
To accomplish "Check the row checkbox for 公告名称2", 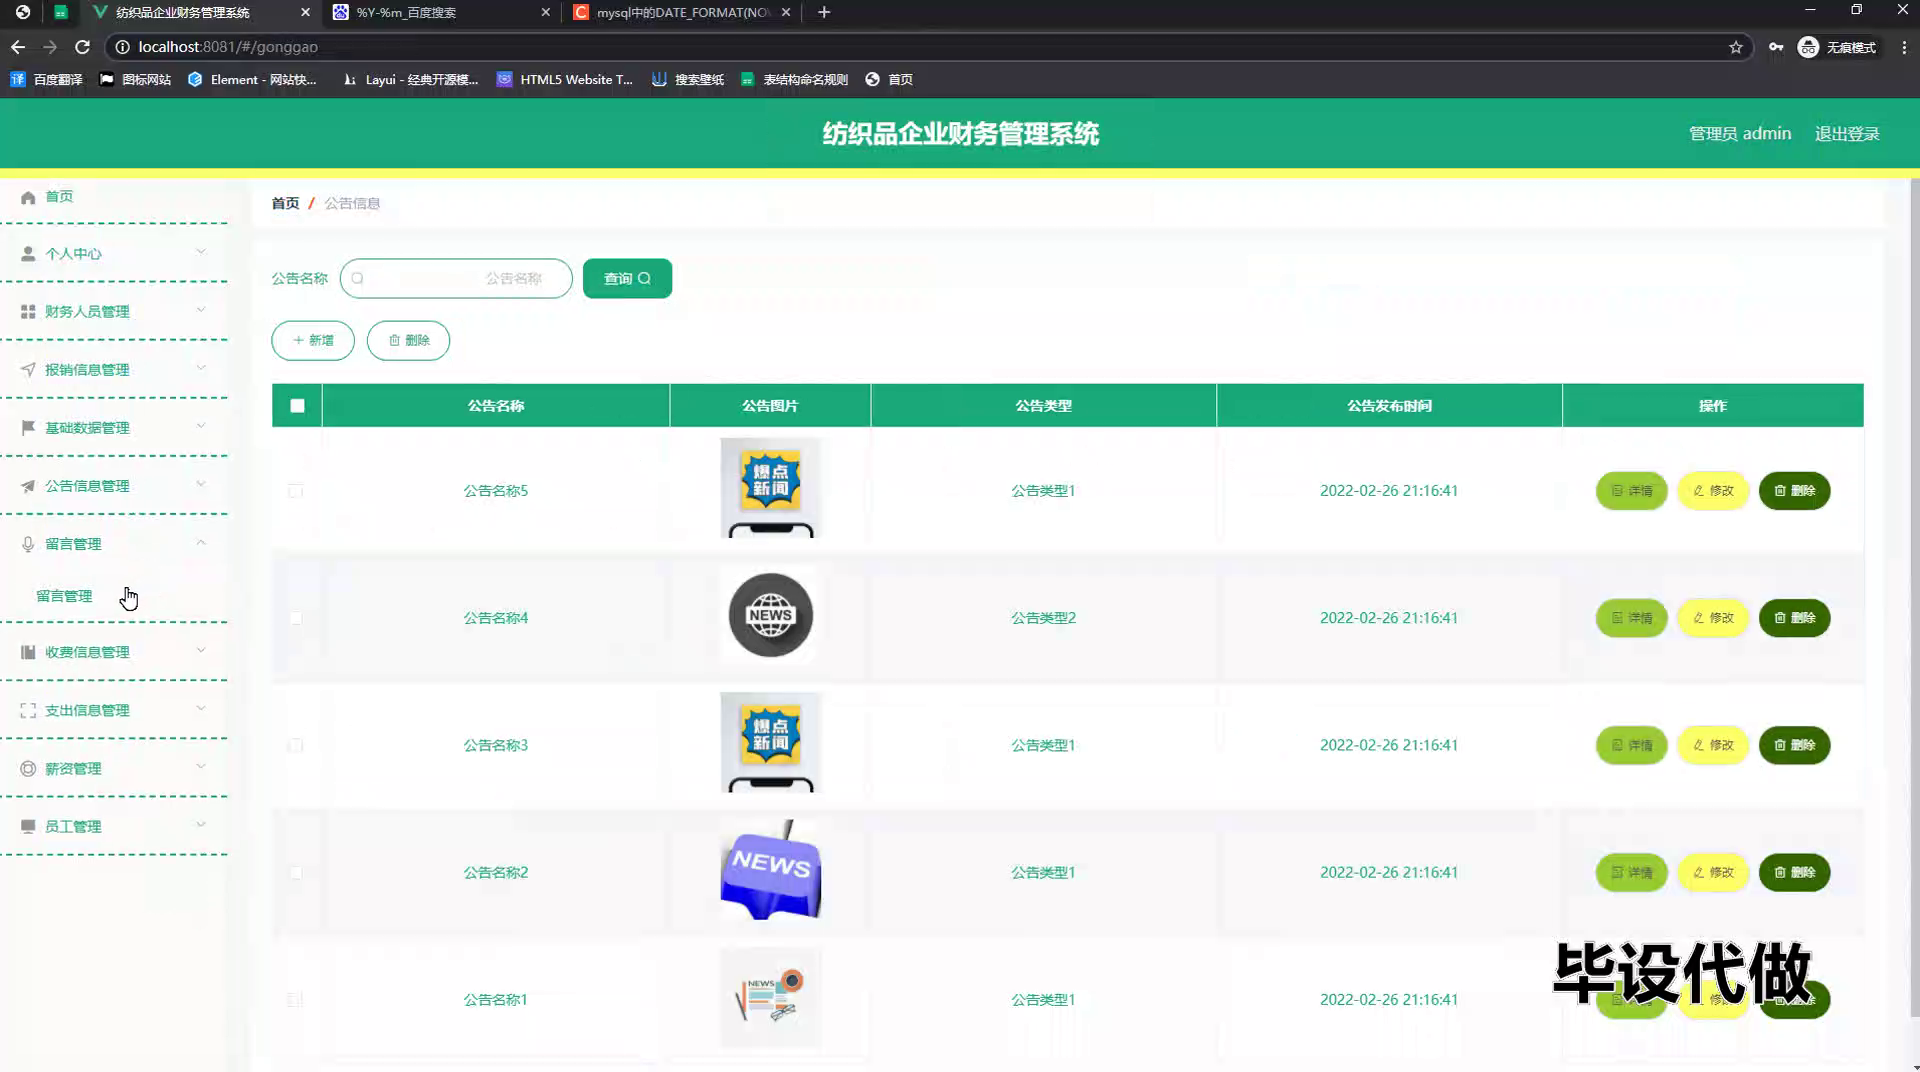I will [295, 872].
